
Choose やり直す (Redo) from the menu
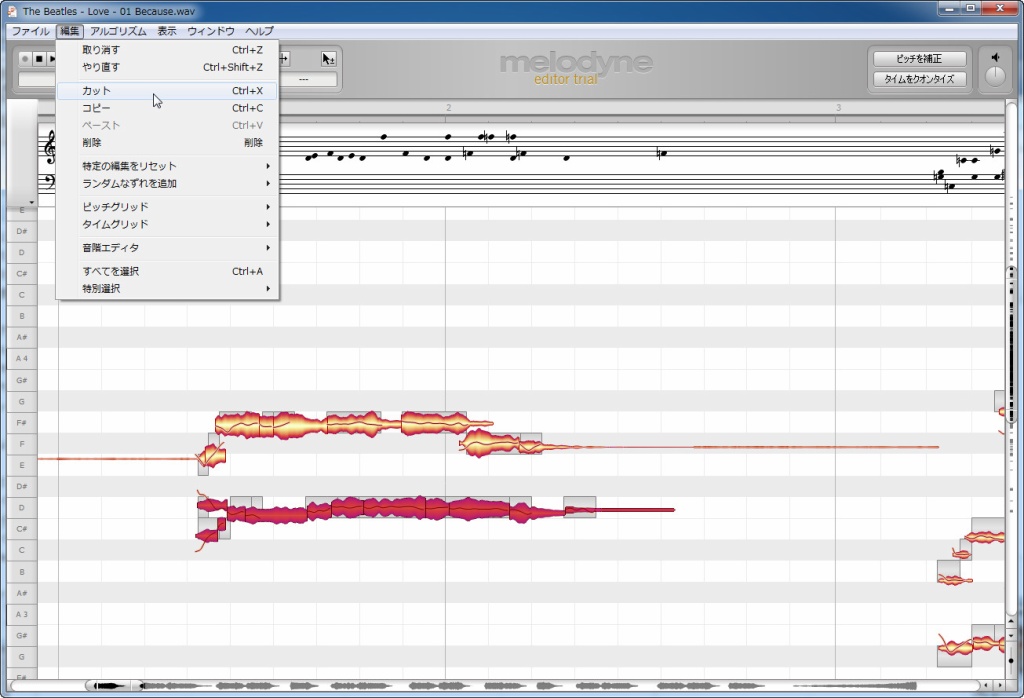[x=168, y=67]
